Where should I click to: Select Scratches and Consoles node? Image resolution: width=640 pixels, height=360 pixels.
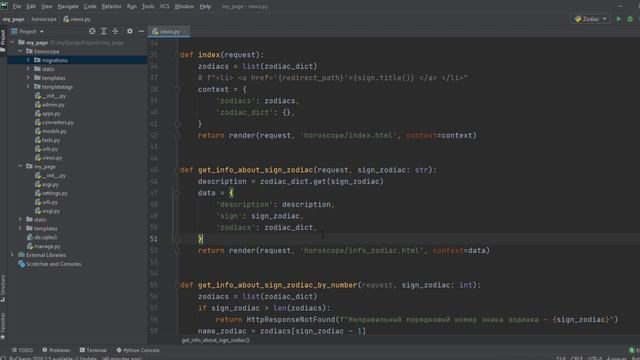coord(53,264)
